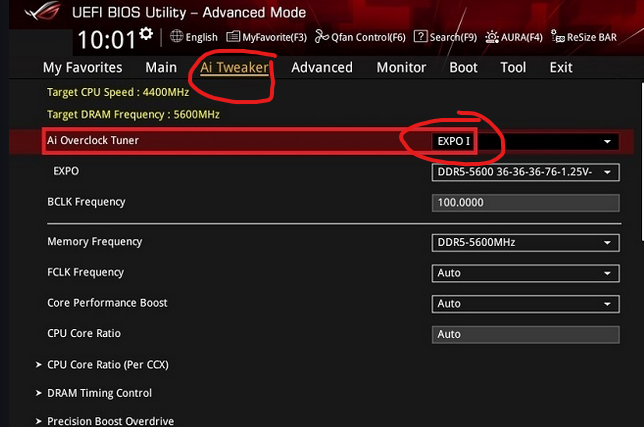Open EXPO profile DDR5-5600 dropdown
Screen dimensions: 644x427
[x=526, y=172]
